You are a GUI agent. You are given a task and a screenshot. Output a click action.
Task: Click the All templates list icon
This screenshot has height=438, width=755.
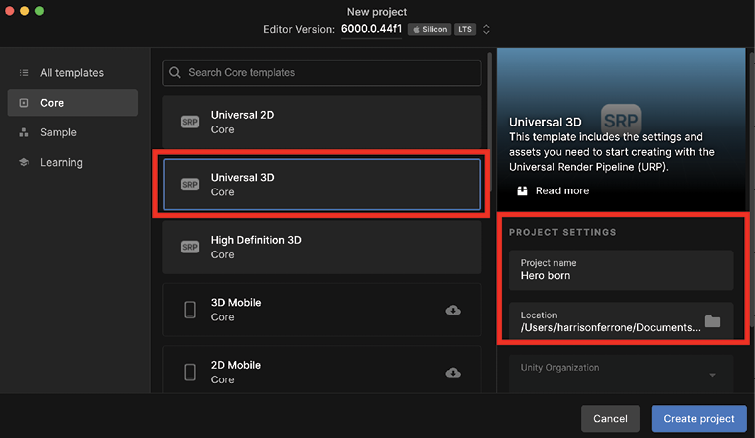[24, 73]
